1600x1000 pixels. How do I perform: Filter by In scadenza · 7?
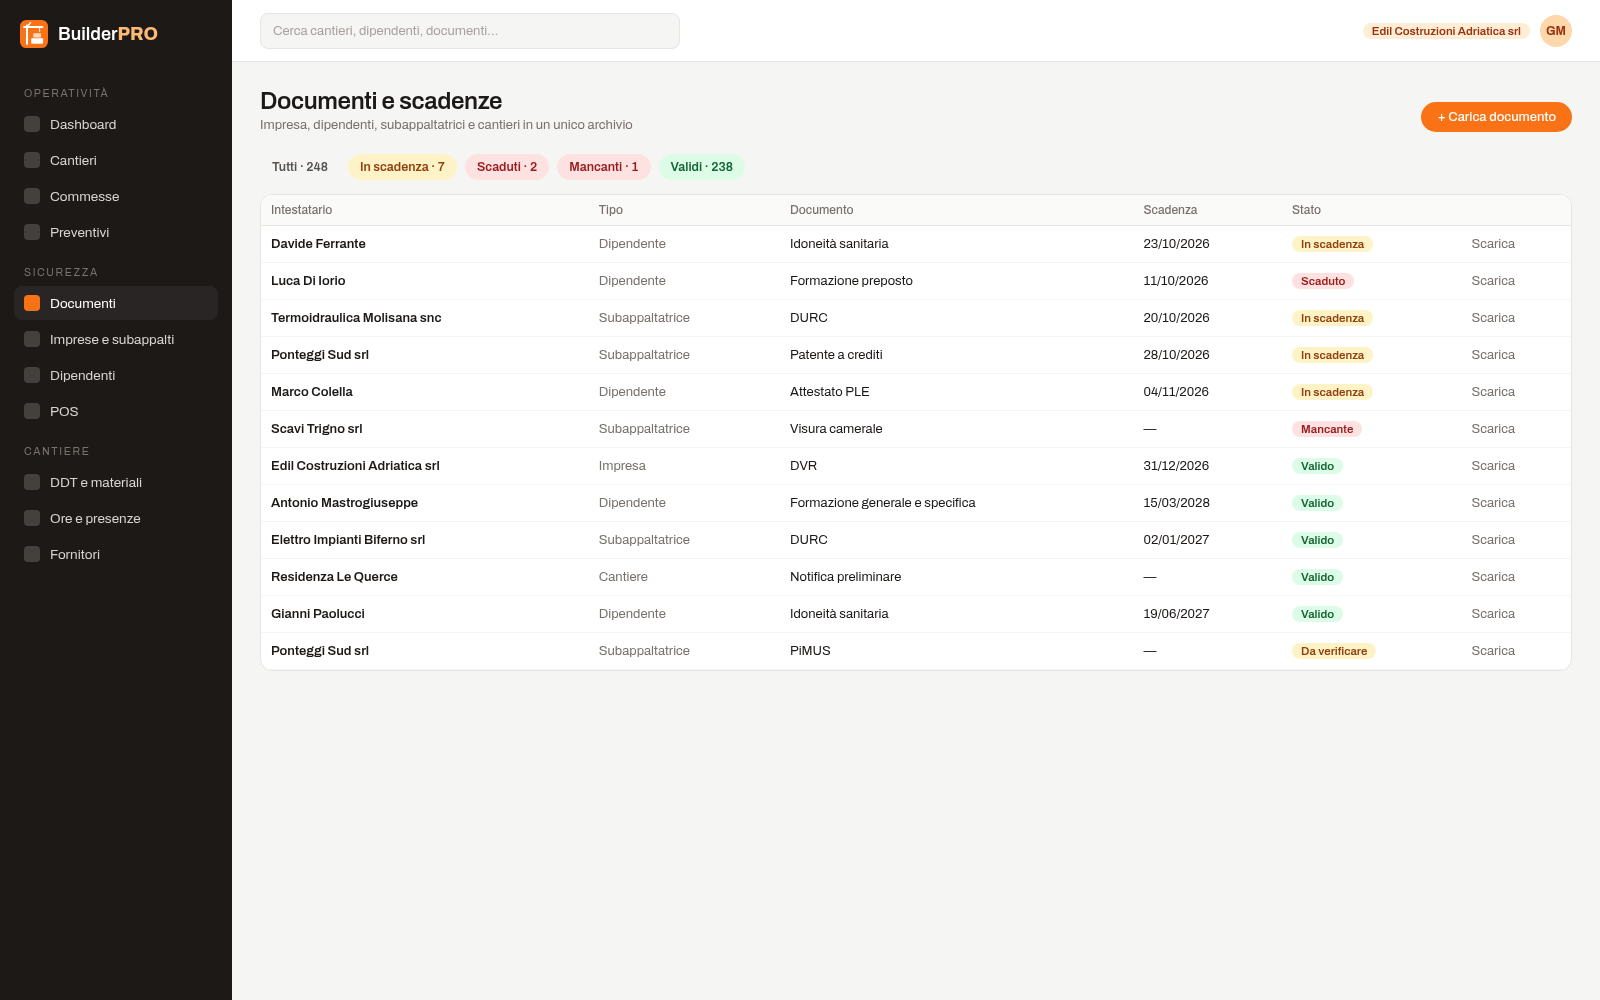point(402,167)
